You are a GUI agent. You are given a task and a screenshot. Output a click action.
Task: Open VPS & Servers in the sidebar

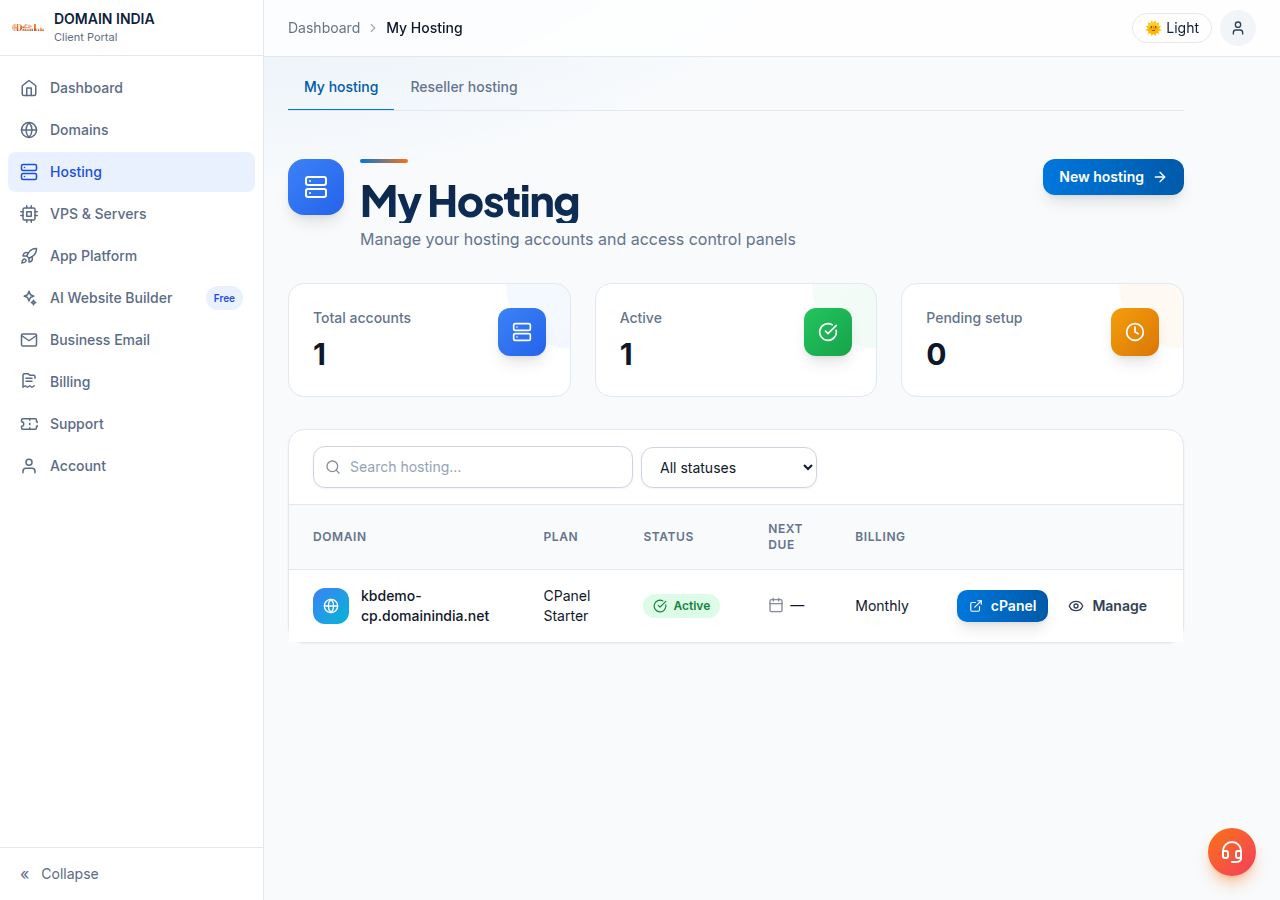[x=131, y=214]
